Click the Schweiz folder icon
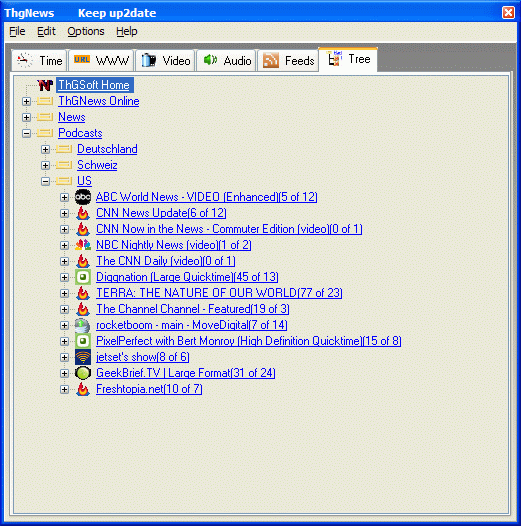 click(x=64, y=165)
